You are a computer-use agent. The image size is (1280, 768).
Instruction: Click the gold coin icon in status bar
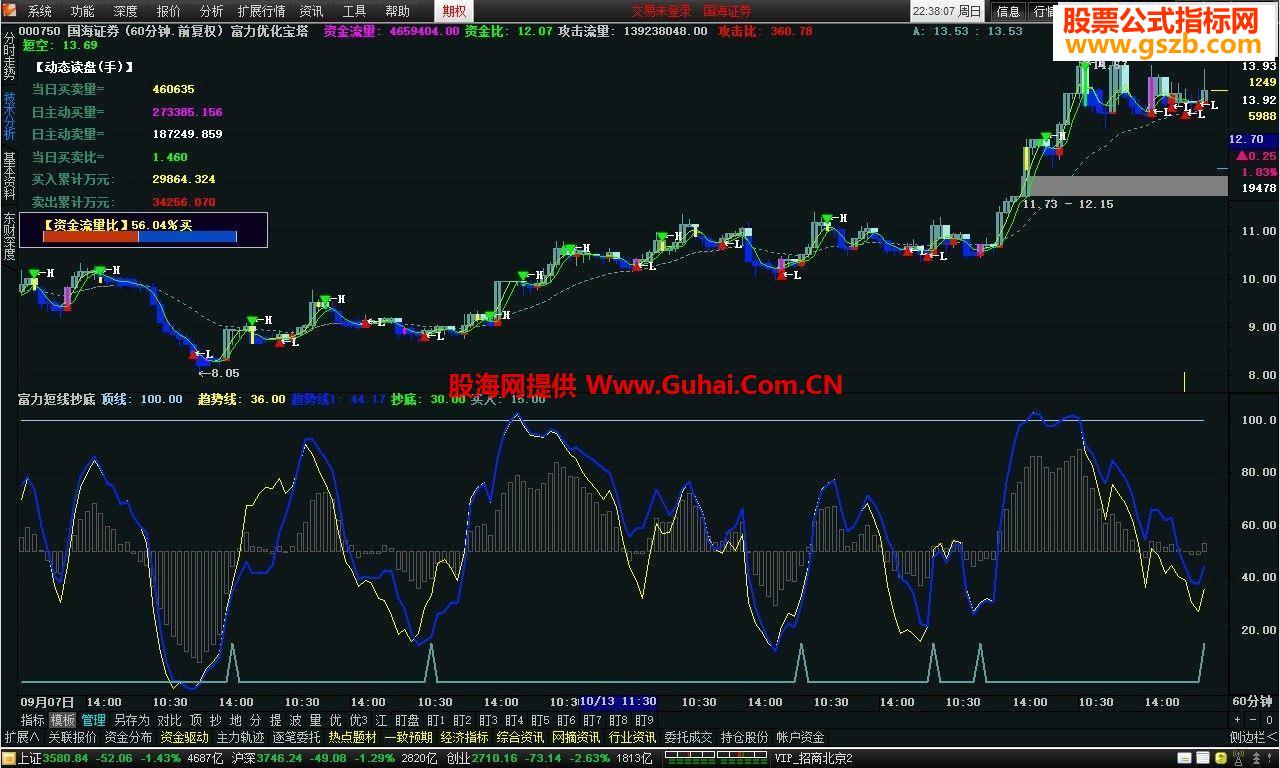coord(1221,758)
